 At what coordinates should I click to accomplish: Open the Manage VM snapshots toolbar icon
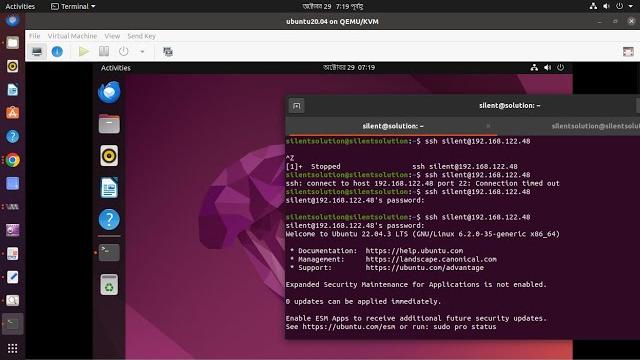pos(168,52)
